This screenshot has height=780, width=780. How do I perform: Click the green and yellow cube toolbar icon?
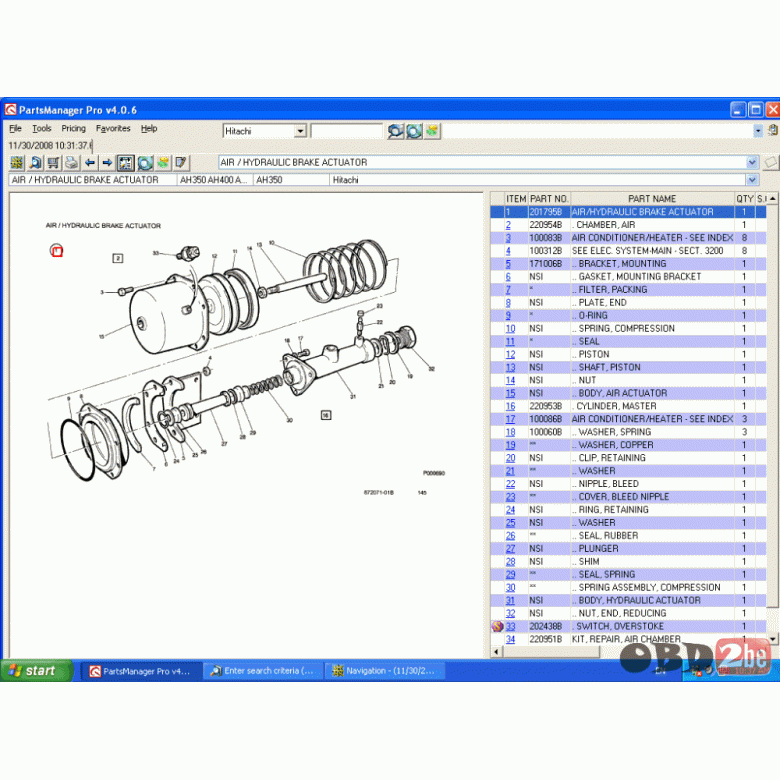click(x=163, y=163)
